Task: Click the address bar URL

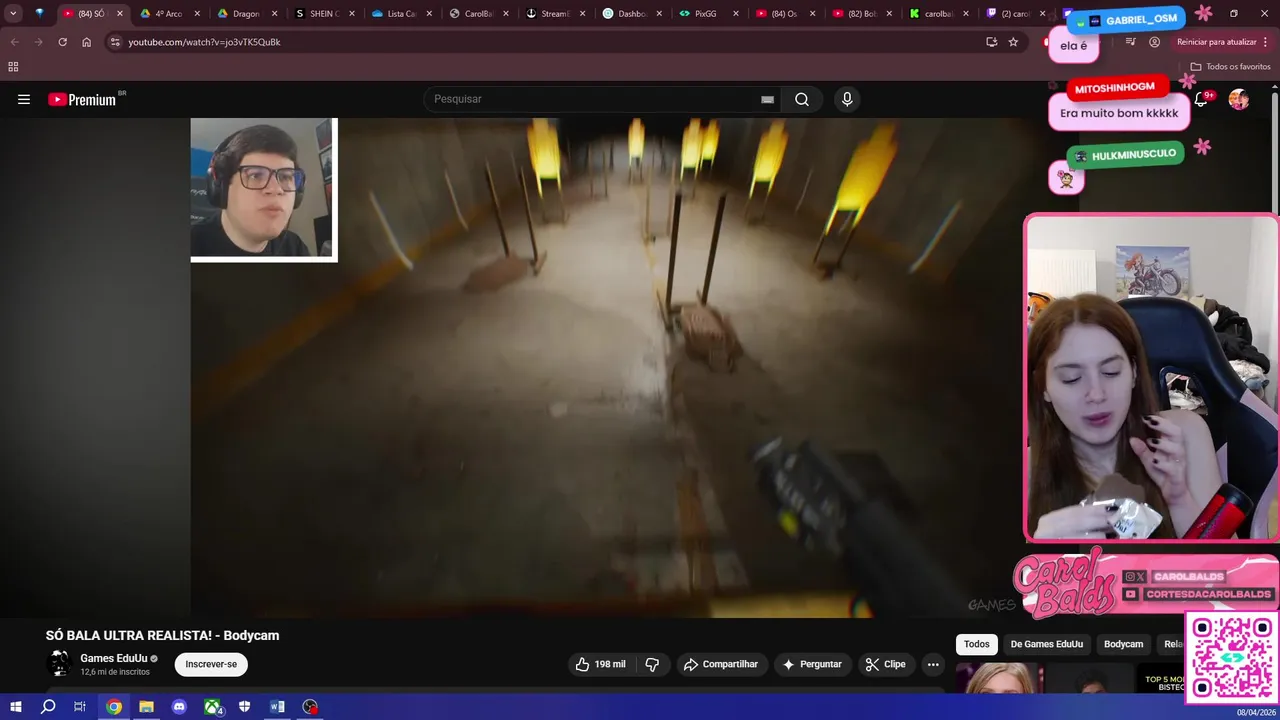Action: (204, 42)
